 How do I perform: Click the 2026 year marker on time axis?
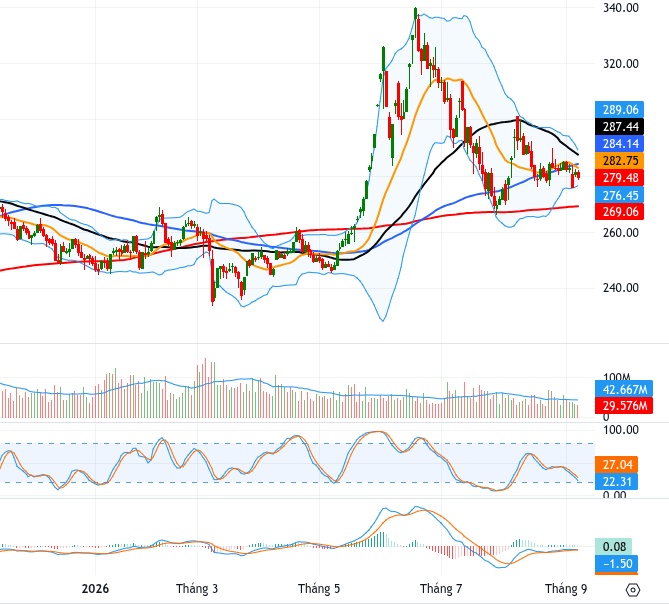[x=95, y=589]
